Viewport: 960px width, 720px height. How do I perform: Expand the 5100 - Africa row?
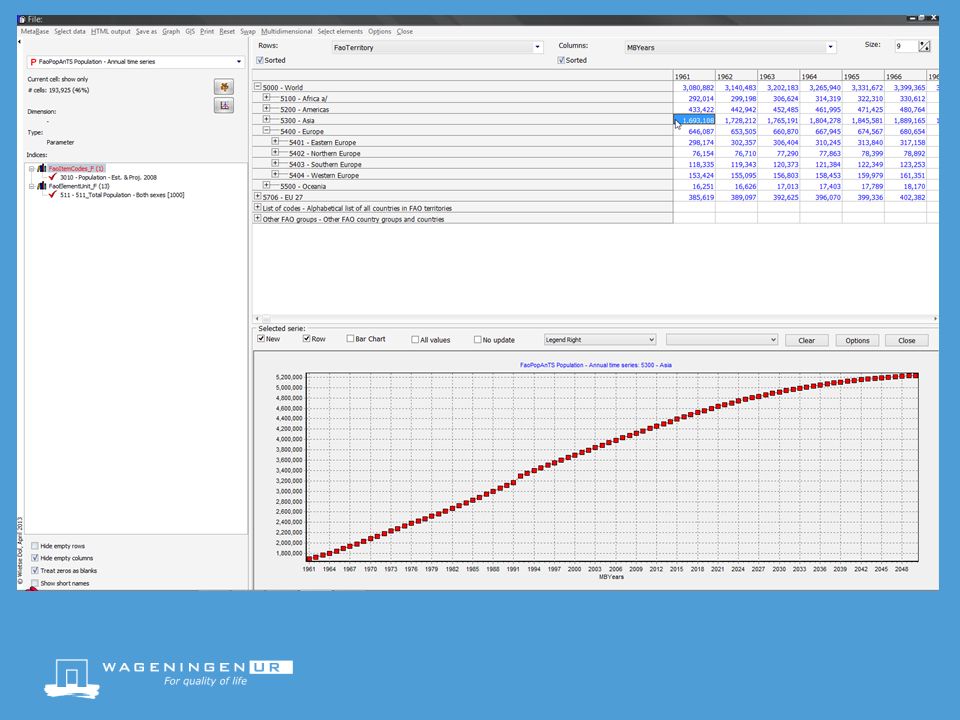click(266, 98)
